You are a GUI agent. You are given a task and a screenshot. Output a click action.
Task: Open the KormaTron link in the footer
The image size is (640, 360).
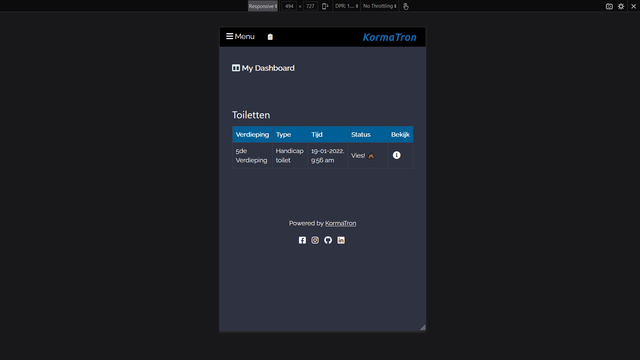(340, 223)
